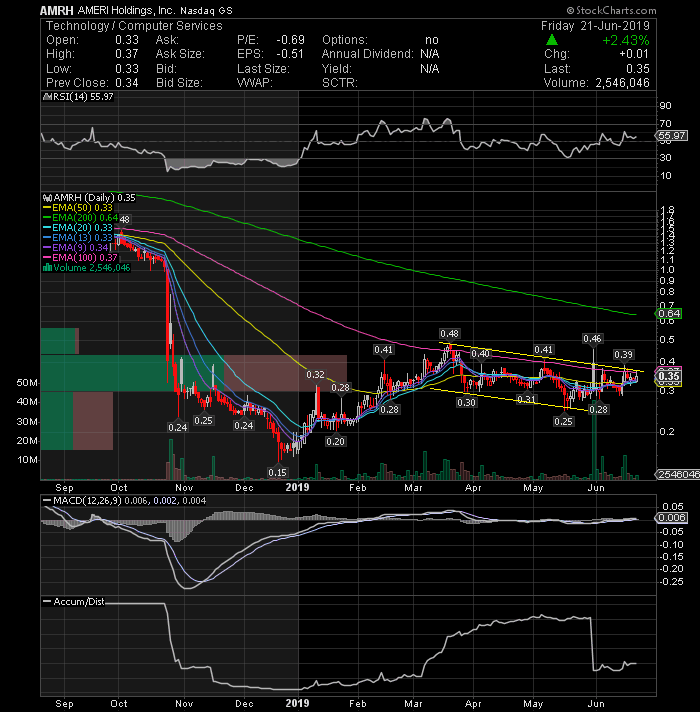
Task: Click the SCTR label
Action: 340,83
